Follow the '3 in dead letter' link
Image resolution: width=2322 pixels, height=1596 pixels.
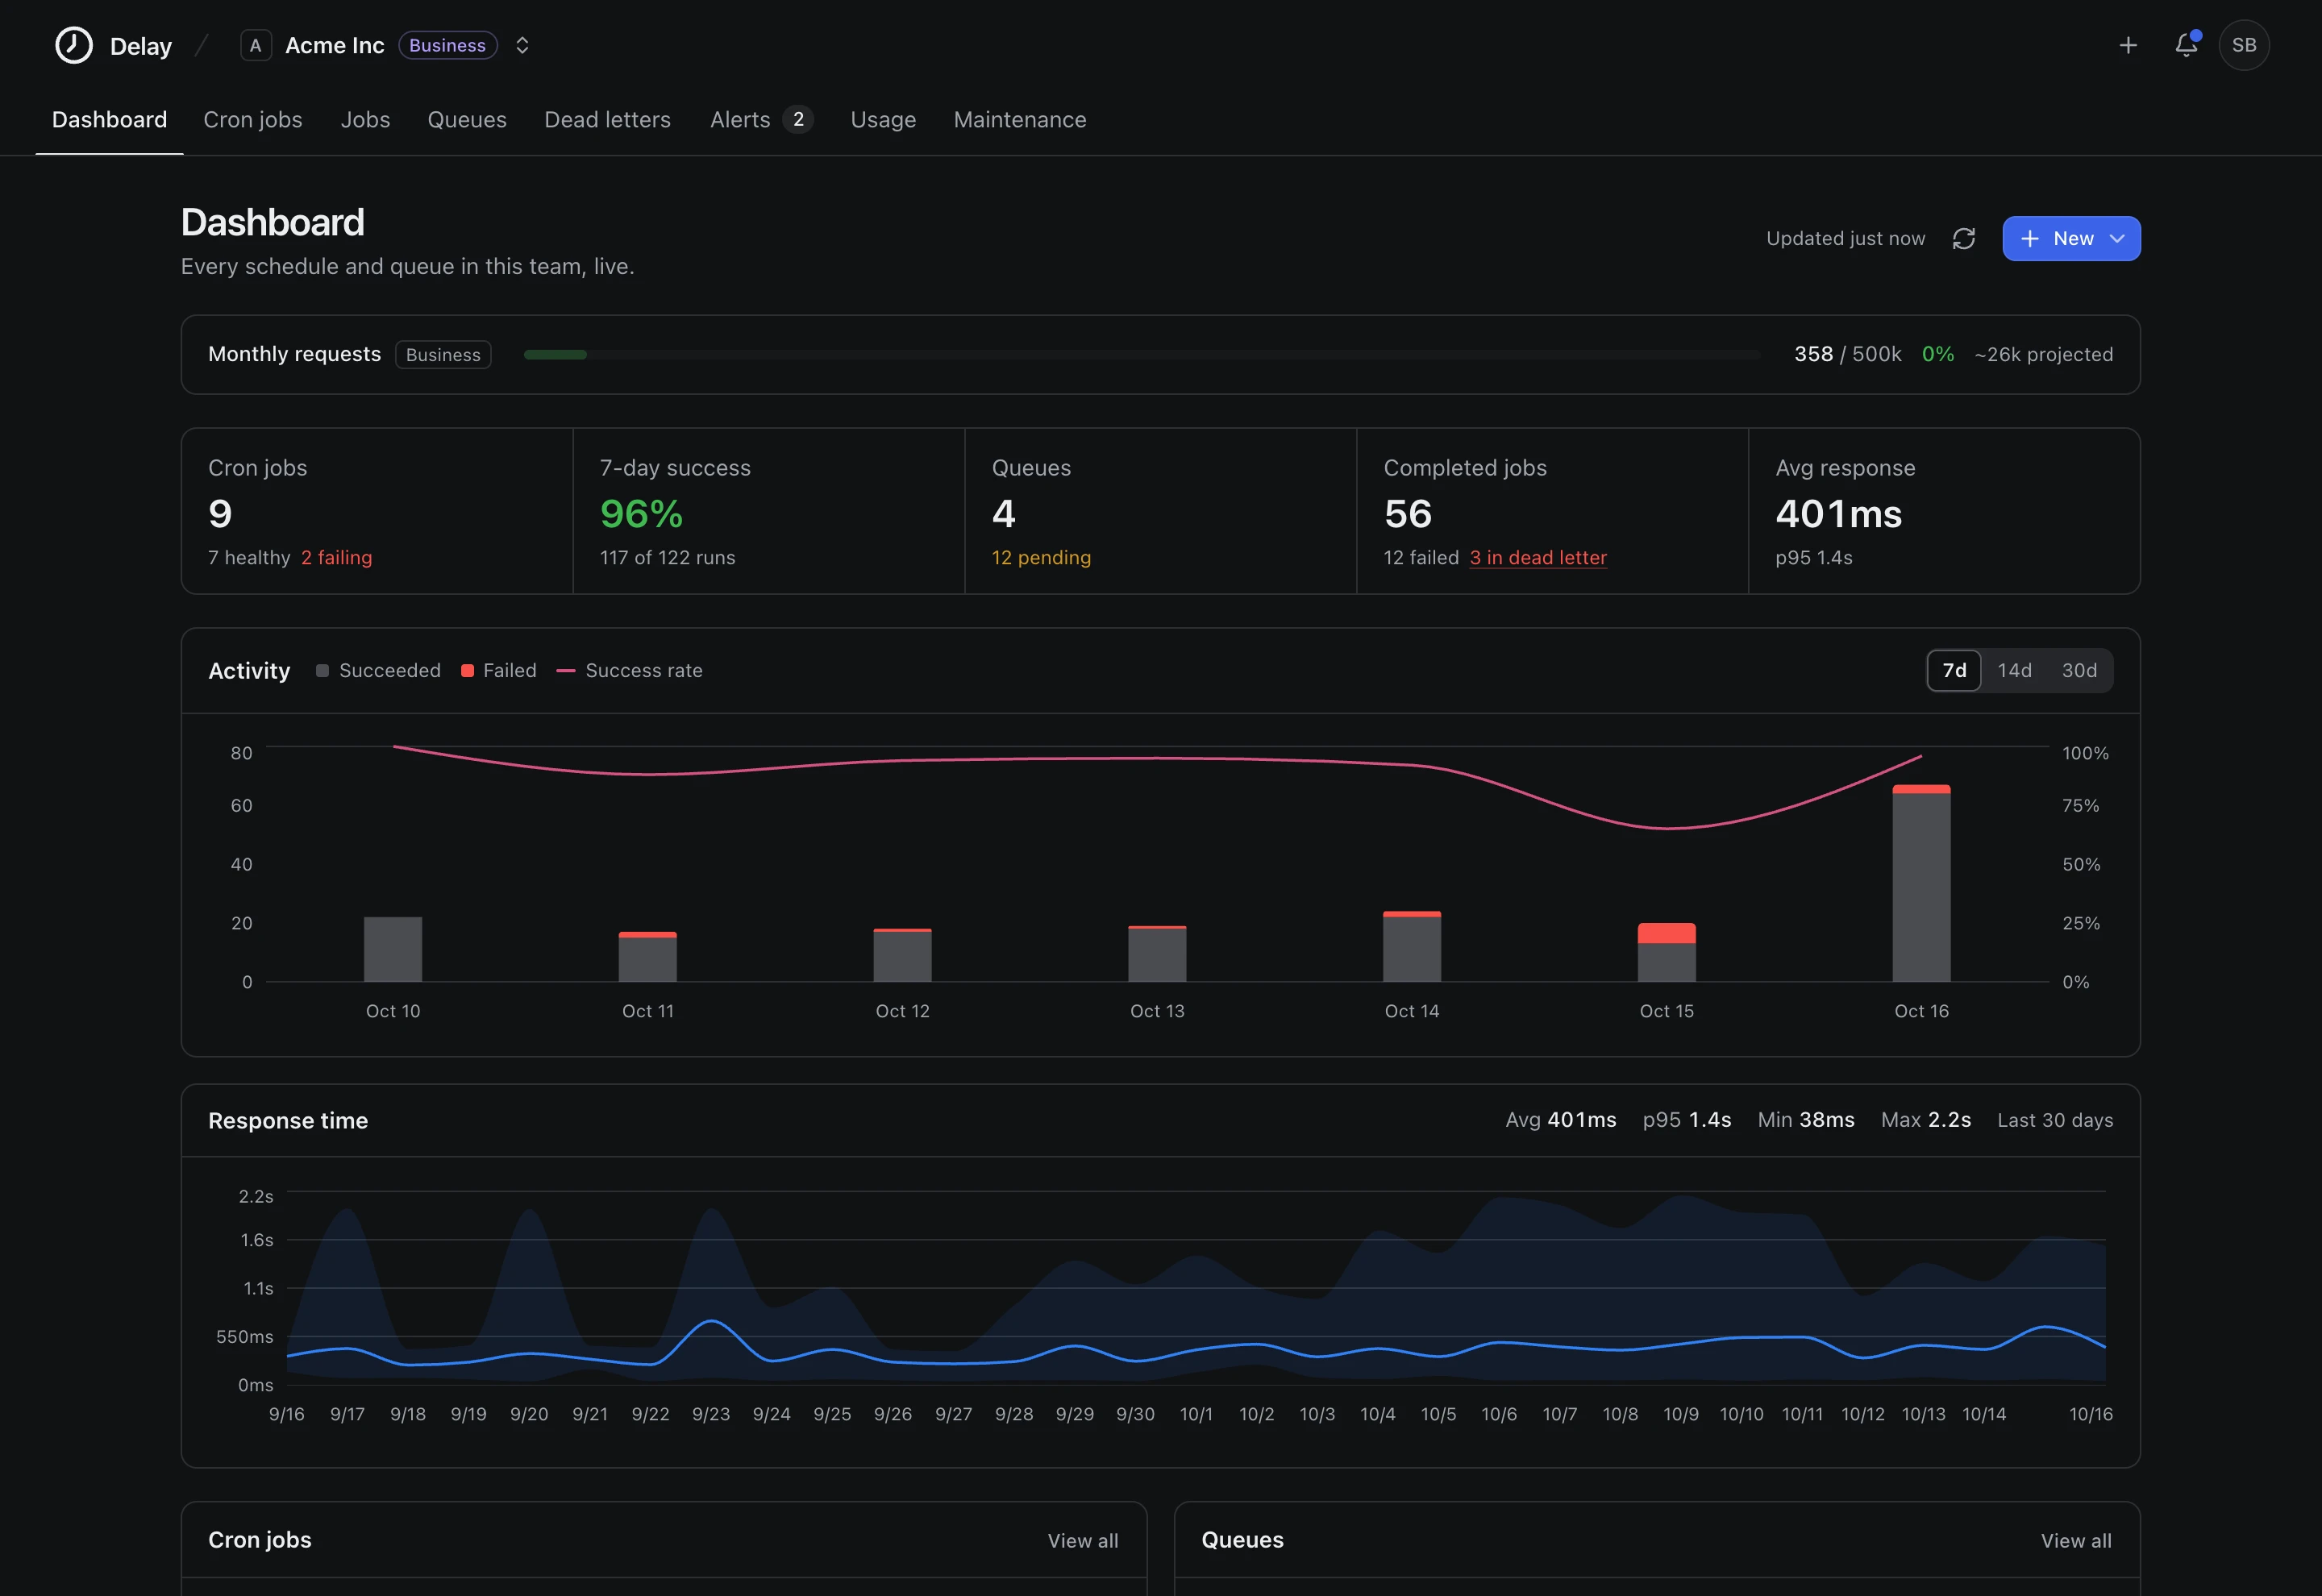click(1538, 557)
